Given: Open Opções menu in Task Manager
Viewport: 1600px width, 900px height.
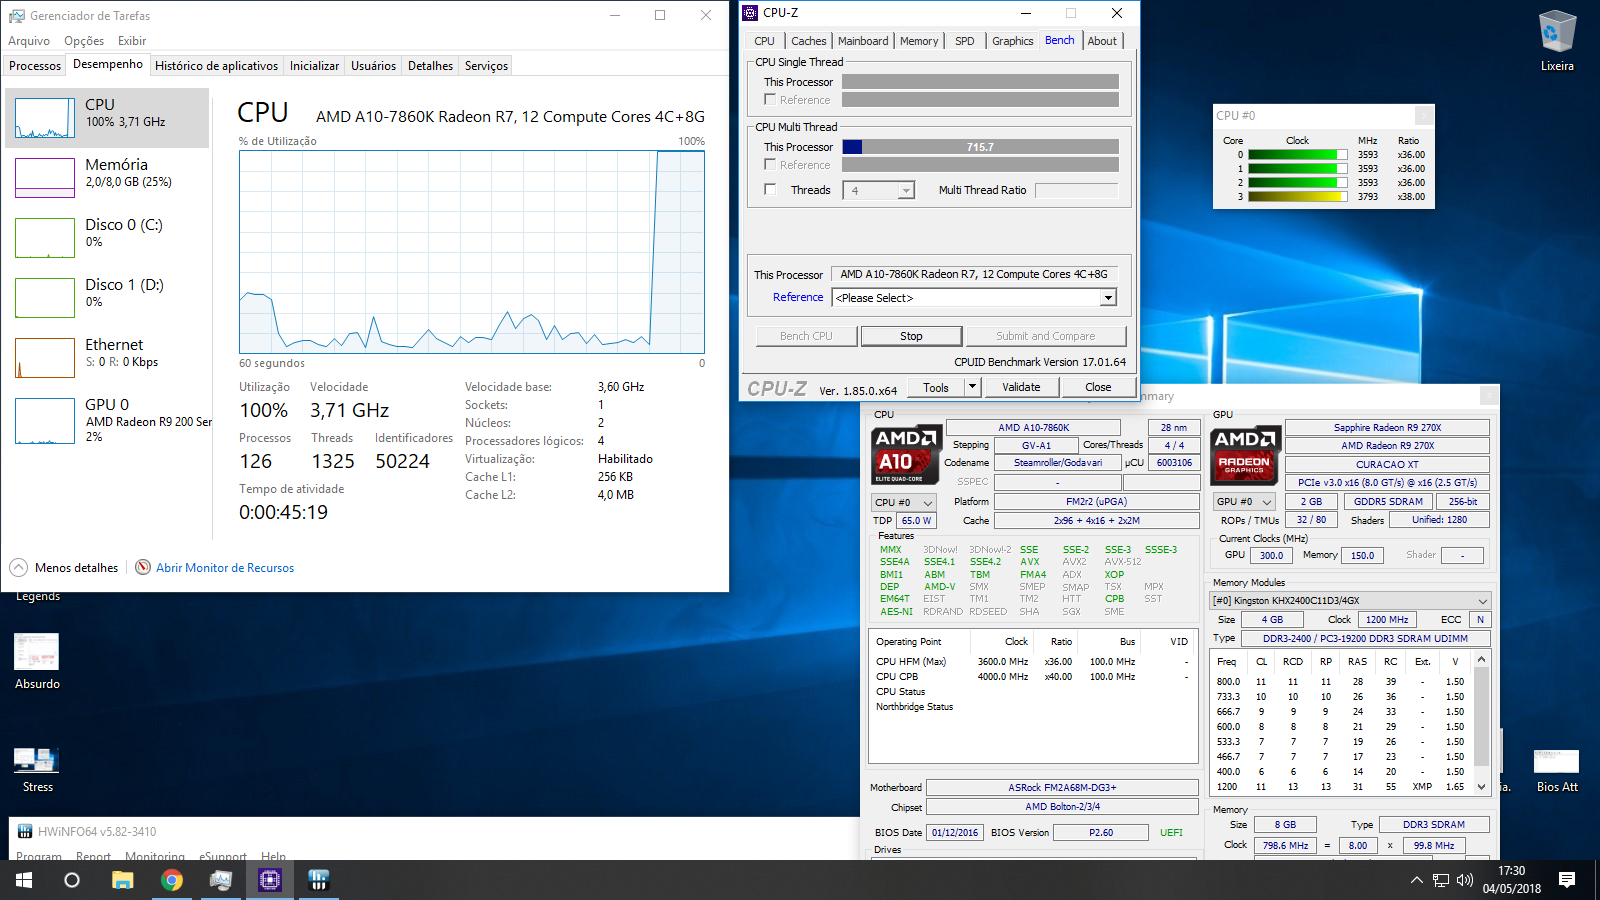Looking at the screenshot, I should 84,41.
